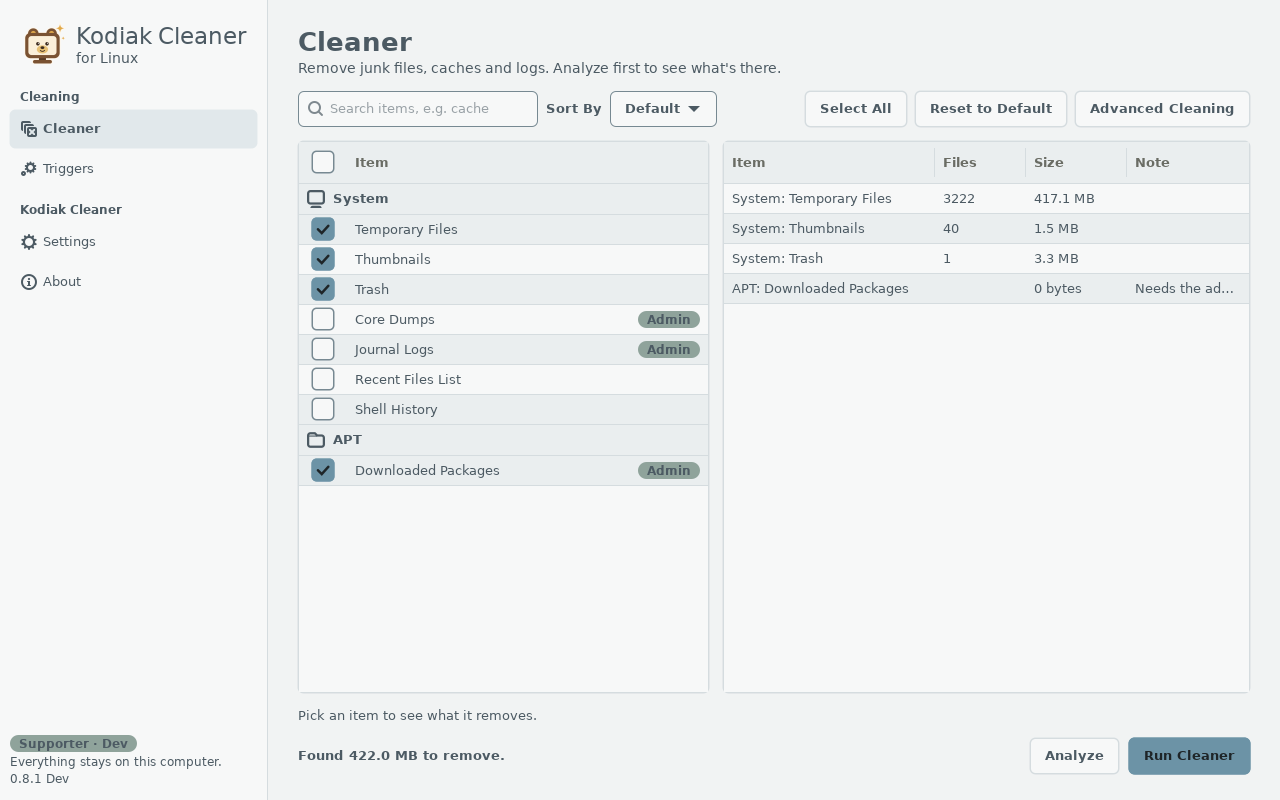The height and width of the screenshot is (800, 1280).
Task: Click the Admin badge on Core Dumps
Action: pos(669,320)
